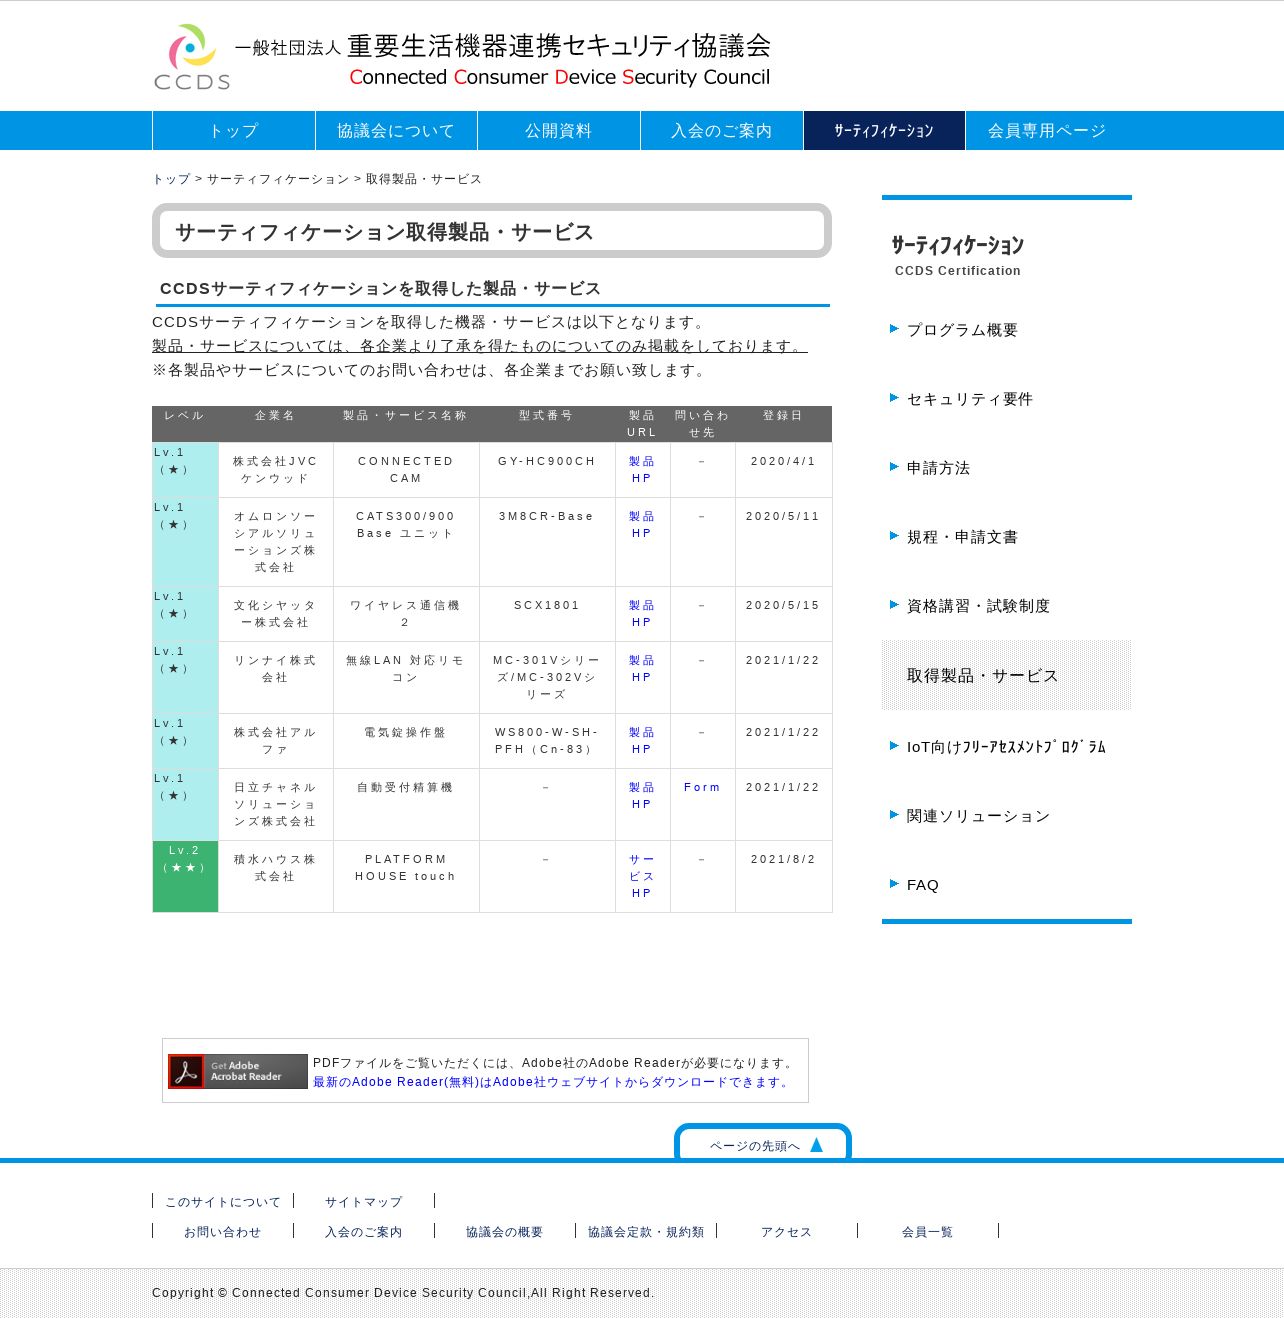Image resolution: width=1284 pixels, height=1318 pixels.
Task: Open the 入会のご案内 navigation tab
Action: pyautogui.click(x=722, y=131)
